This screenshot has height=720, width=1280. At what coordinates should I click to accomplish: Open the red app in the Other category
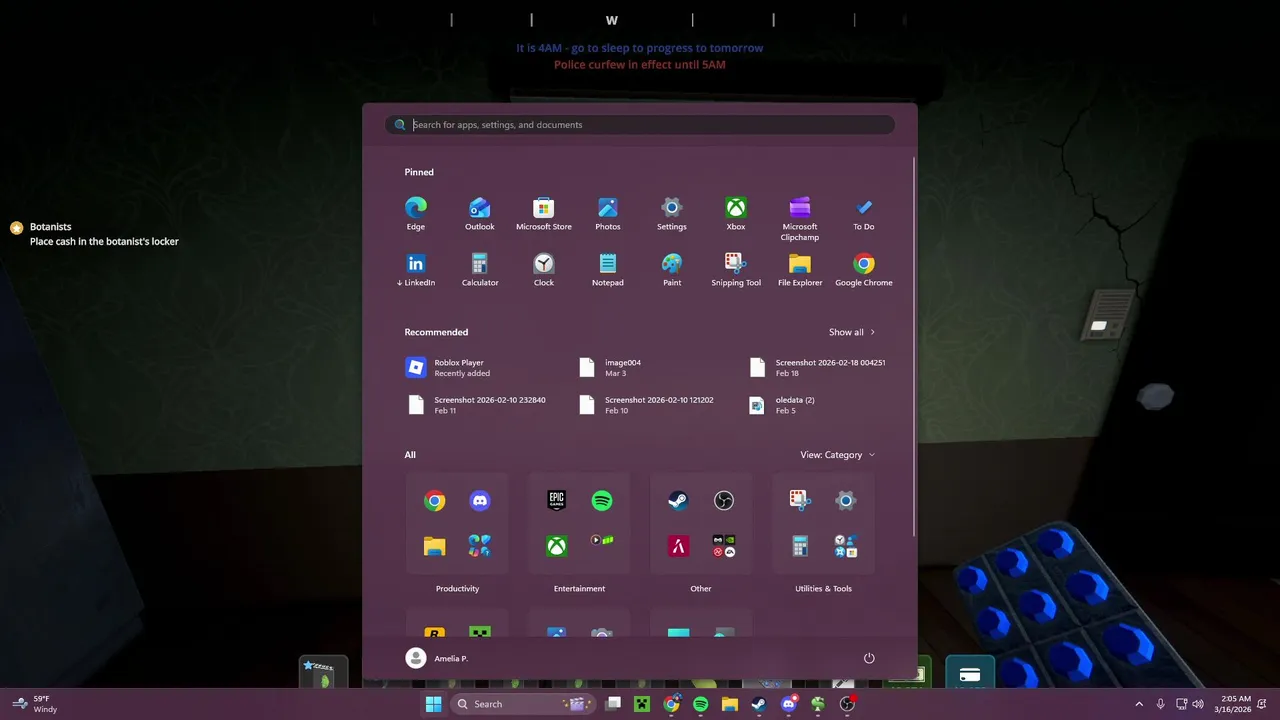pos(678,546)
